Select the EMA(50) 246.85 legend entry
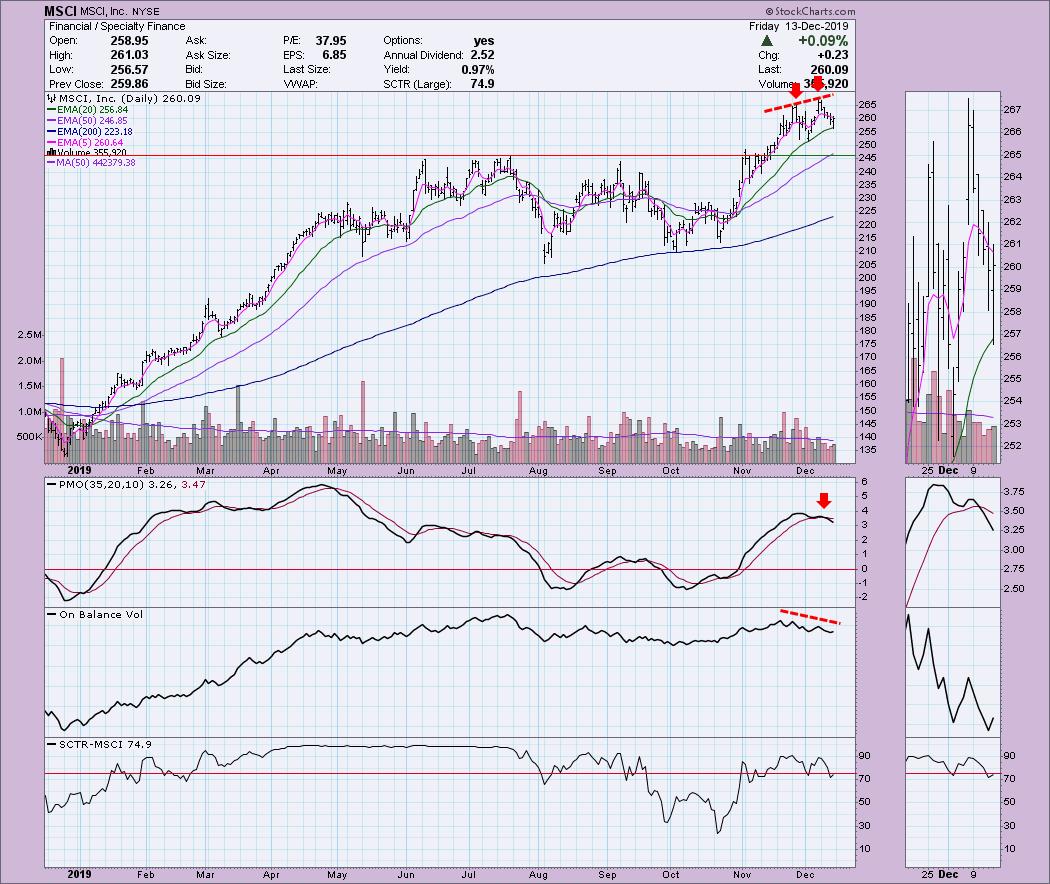1050x884 pixels. [x=95, y=123]
